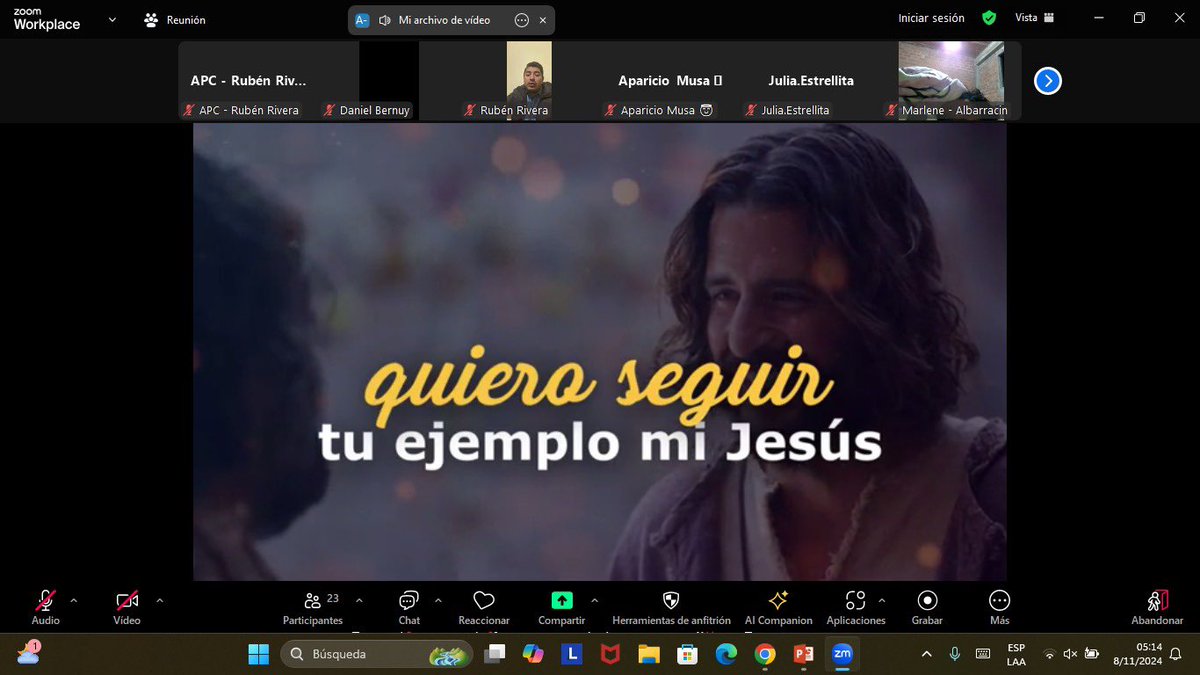Open McAfee from the taskbar
This screenshot has width=1200, height=675.
point(610,654)
